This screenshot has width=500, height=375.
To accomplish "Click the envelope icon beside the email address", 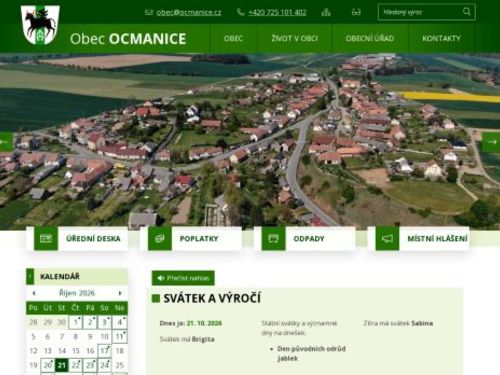I will [149, 12].
